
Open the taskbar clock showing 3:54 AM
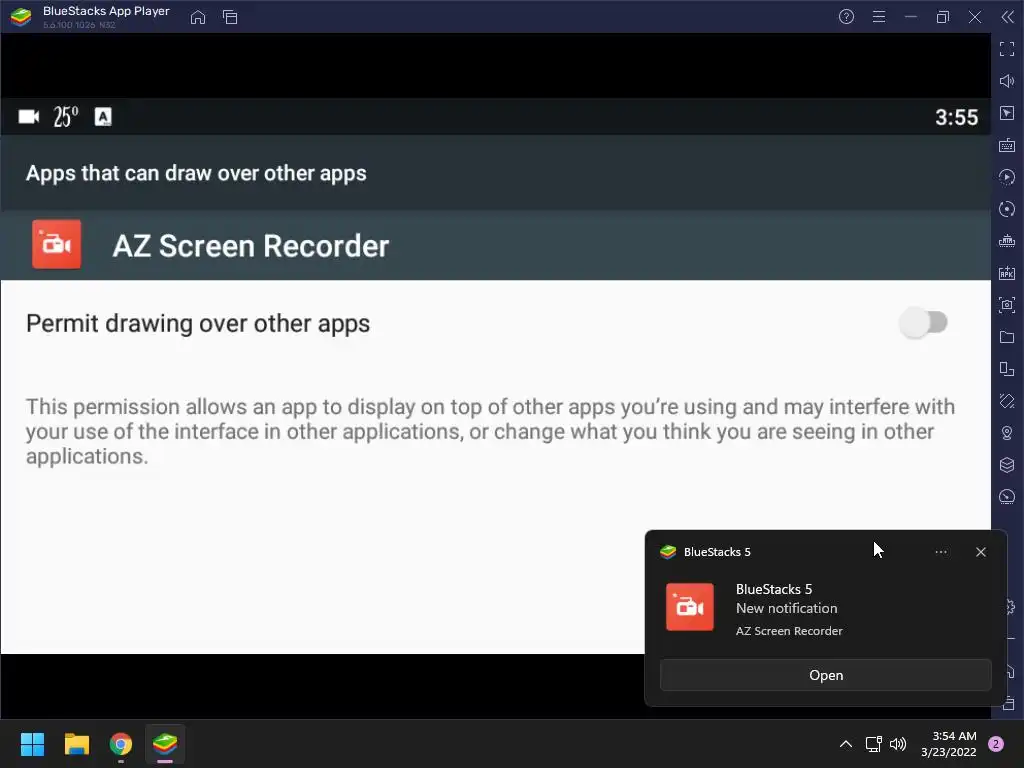[949, 744]
